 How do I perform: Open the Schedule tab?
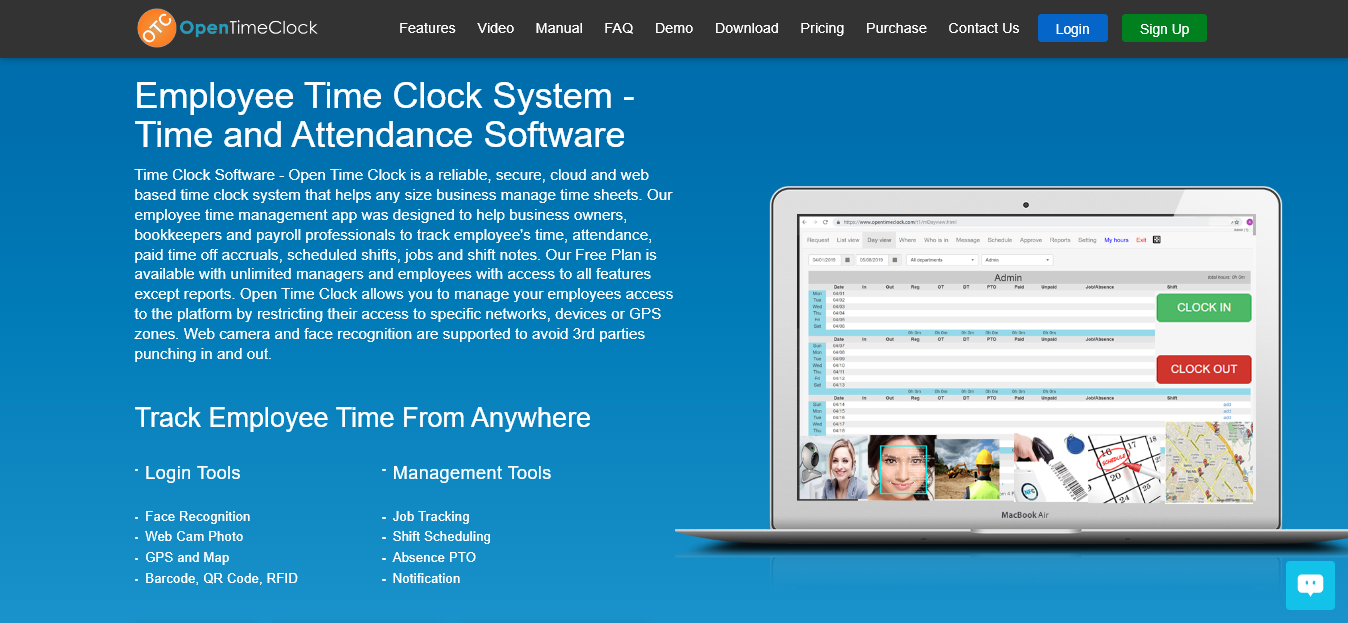(1000, 240)
